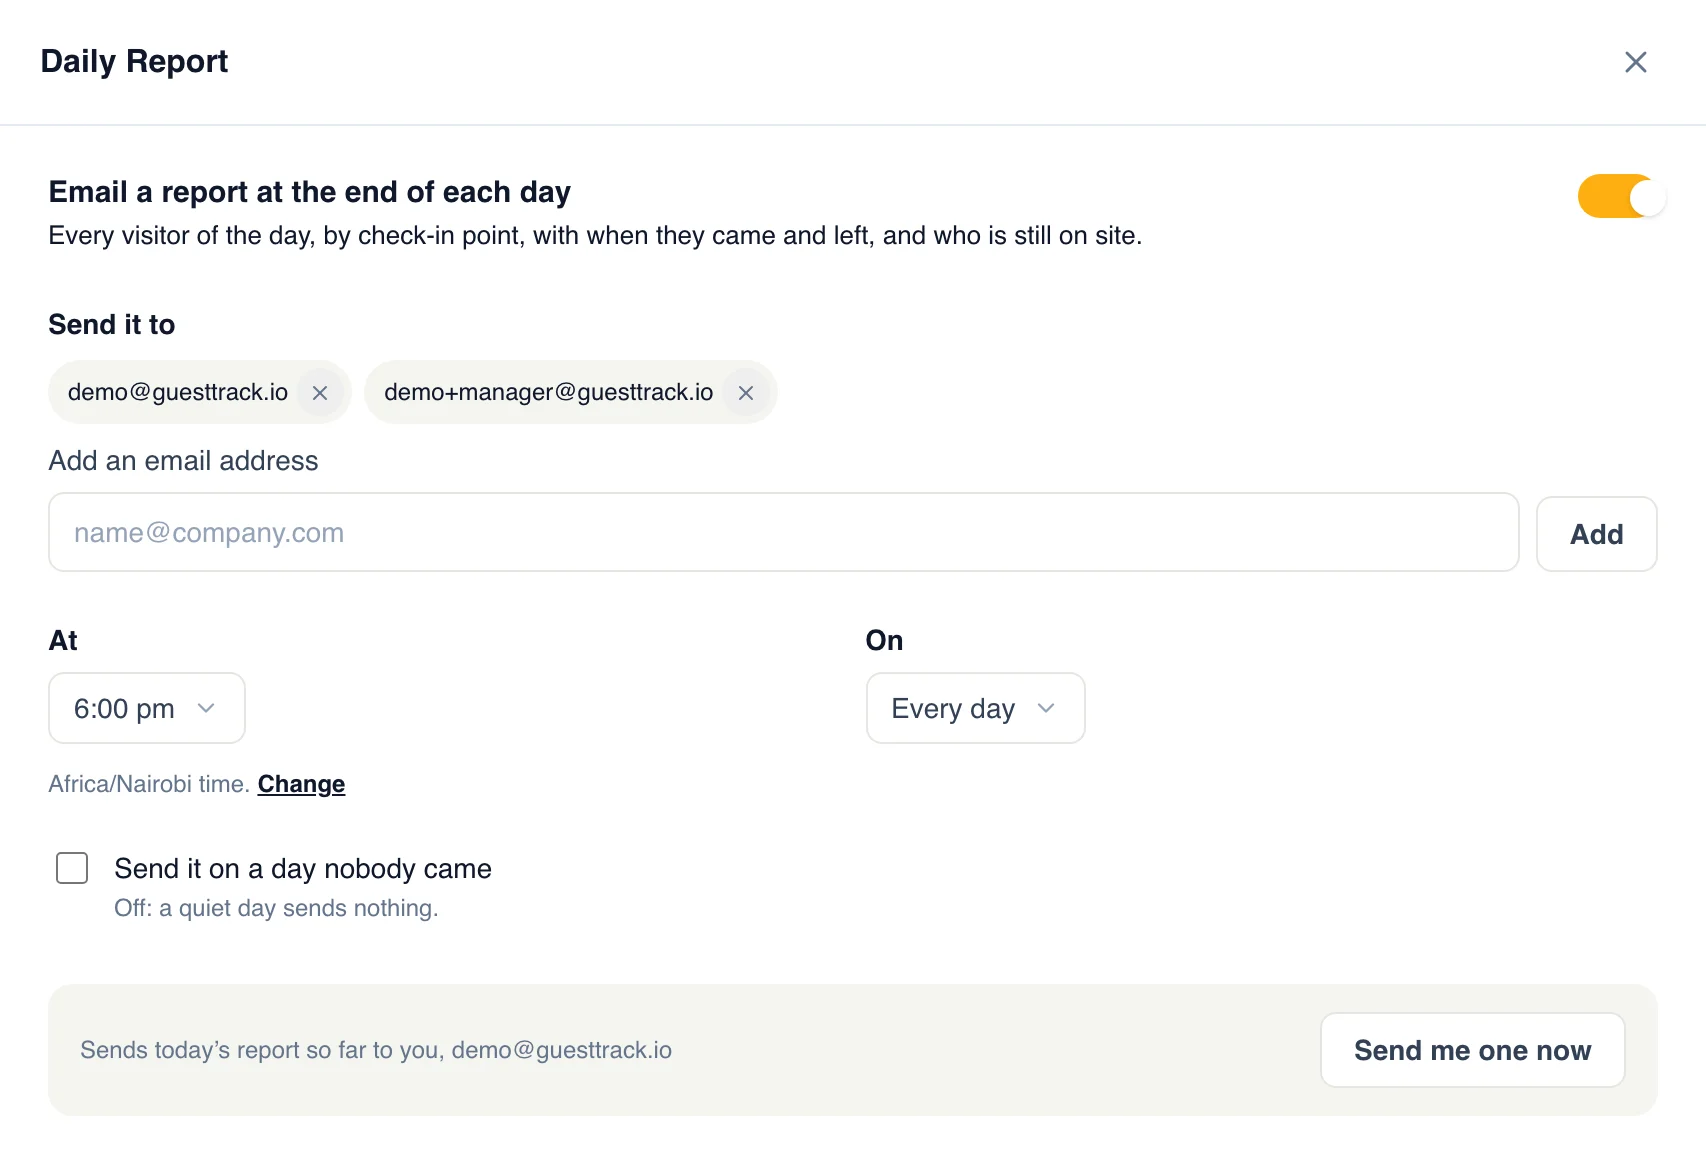Open the Every day schedule dropdown

coord(975,708)
